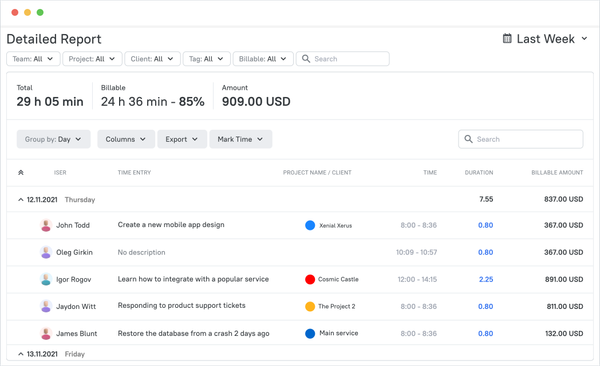Click the 909.00 USD Amount summary
The width and height of the screenshot is (600, 366).
256,101
